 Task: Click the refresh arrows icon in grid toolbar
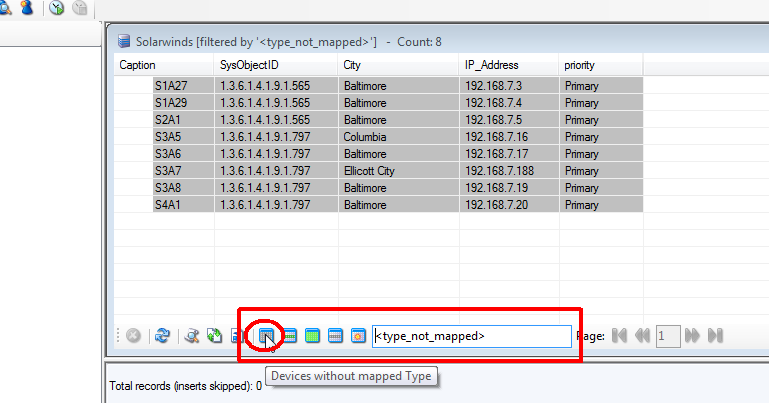(162, 336)
